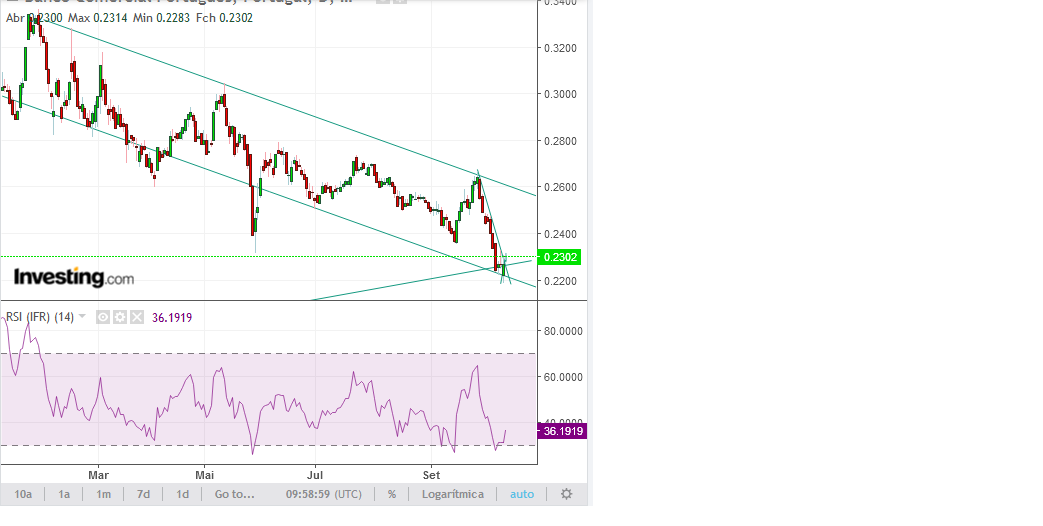Click the 0.2400 price axis label
Viewport: 1043px width, 526px height.
click(560, 235)
